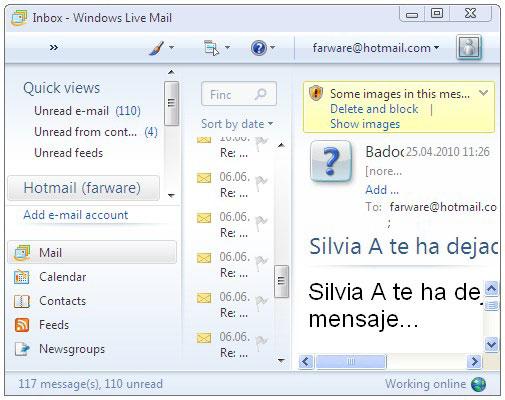Open the paintbrush dropdown arrow
The image size is (505, 400).
click(x=171, y=48)
